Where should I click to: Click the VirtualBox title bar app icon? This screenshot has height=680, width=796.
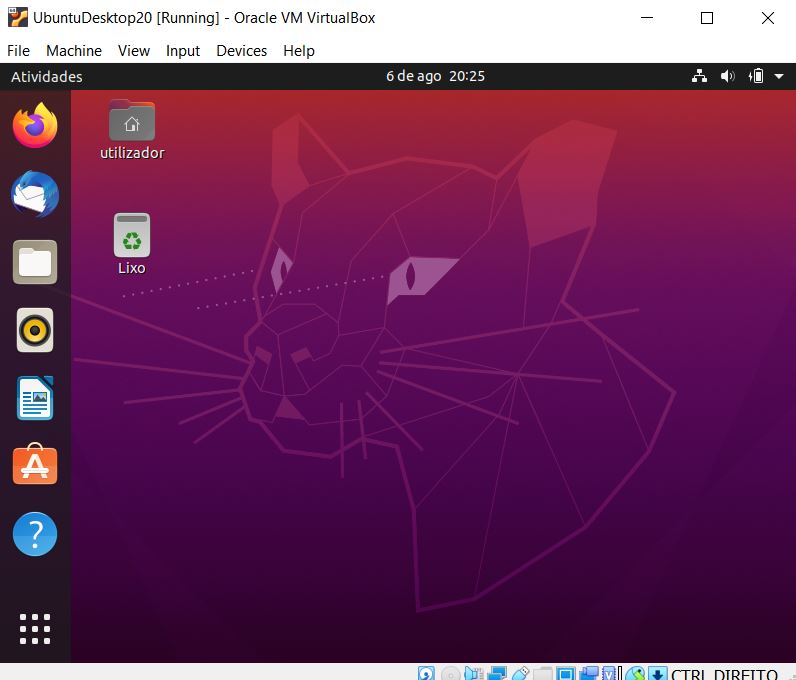18,17
